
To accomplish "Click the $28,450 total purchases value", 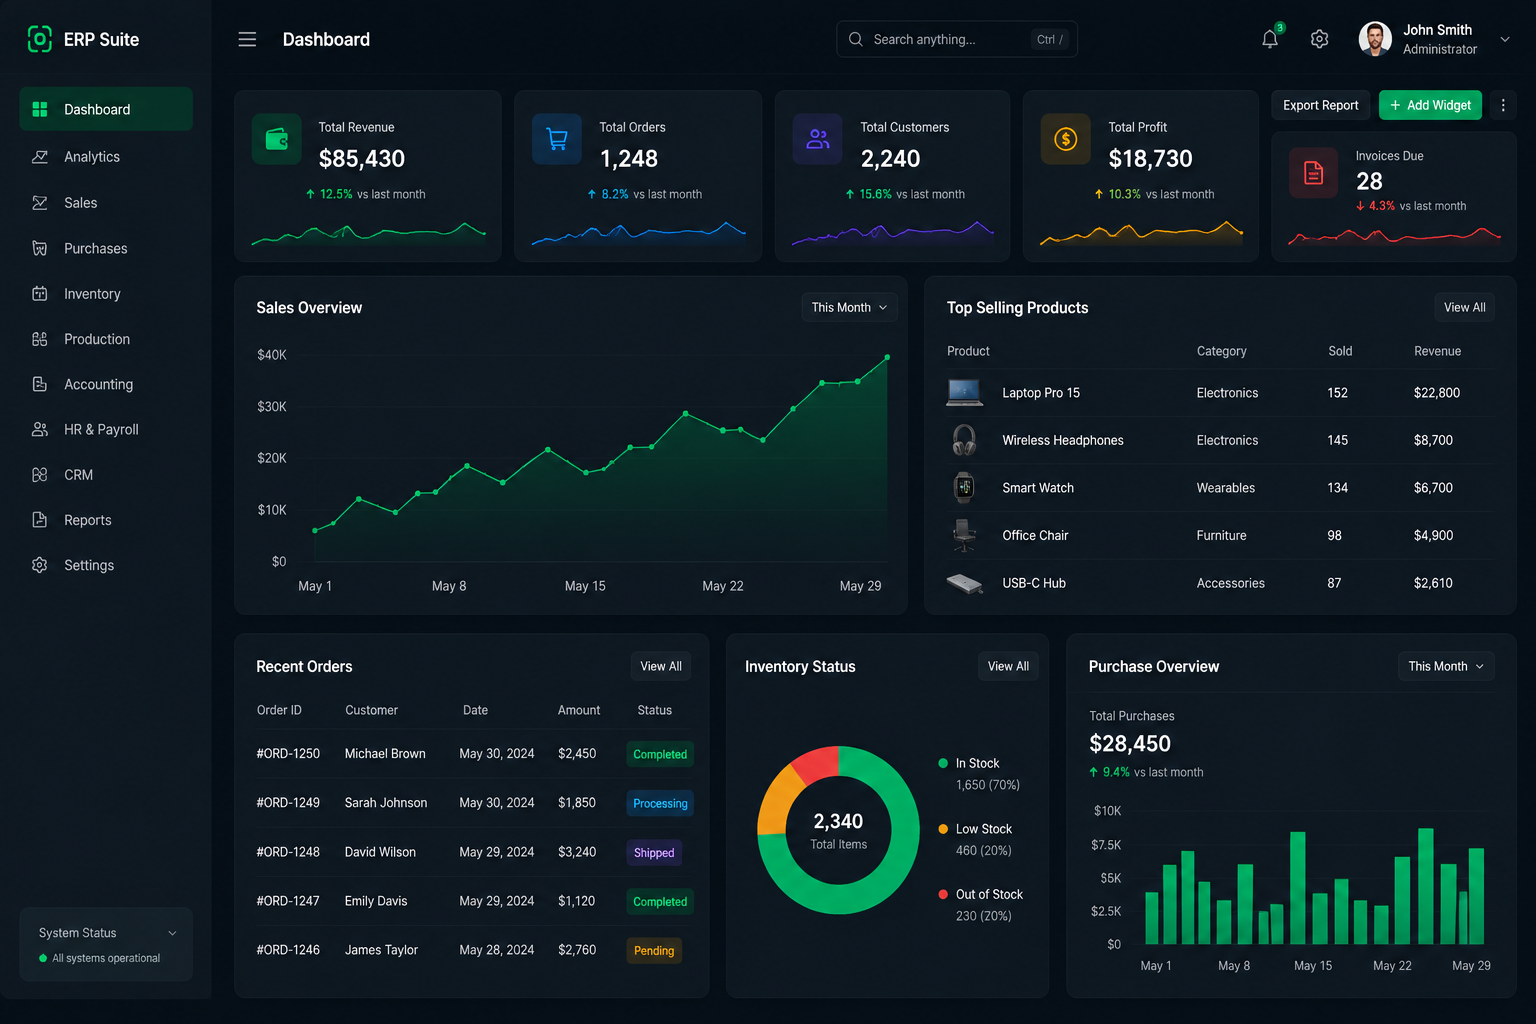I will coord(1130,743).
